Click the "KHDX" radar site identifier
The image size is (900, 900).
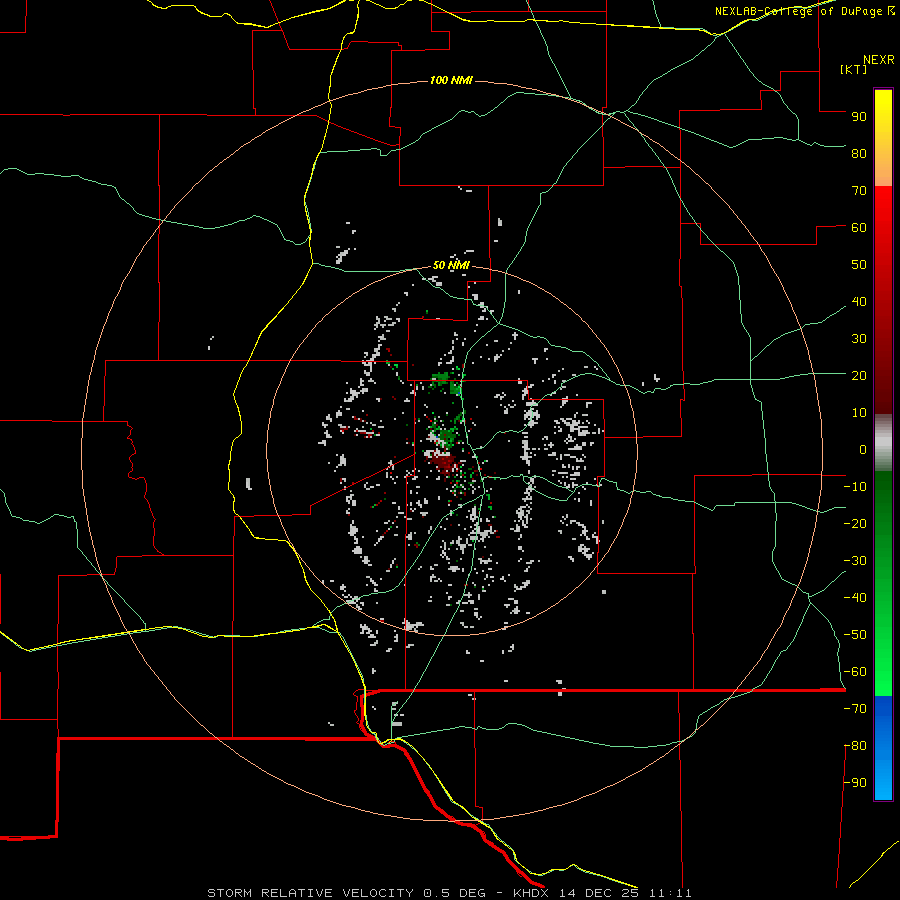coord(531,893)
